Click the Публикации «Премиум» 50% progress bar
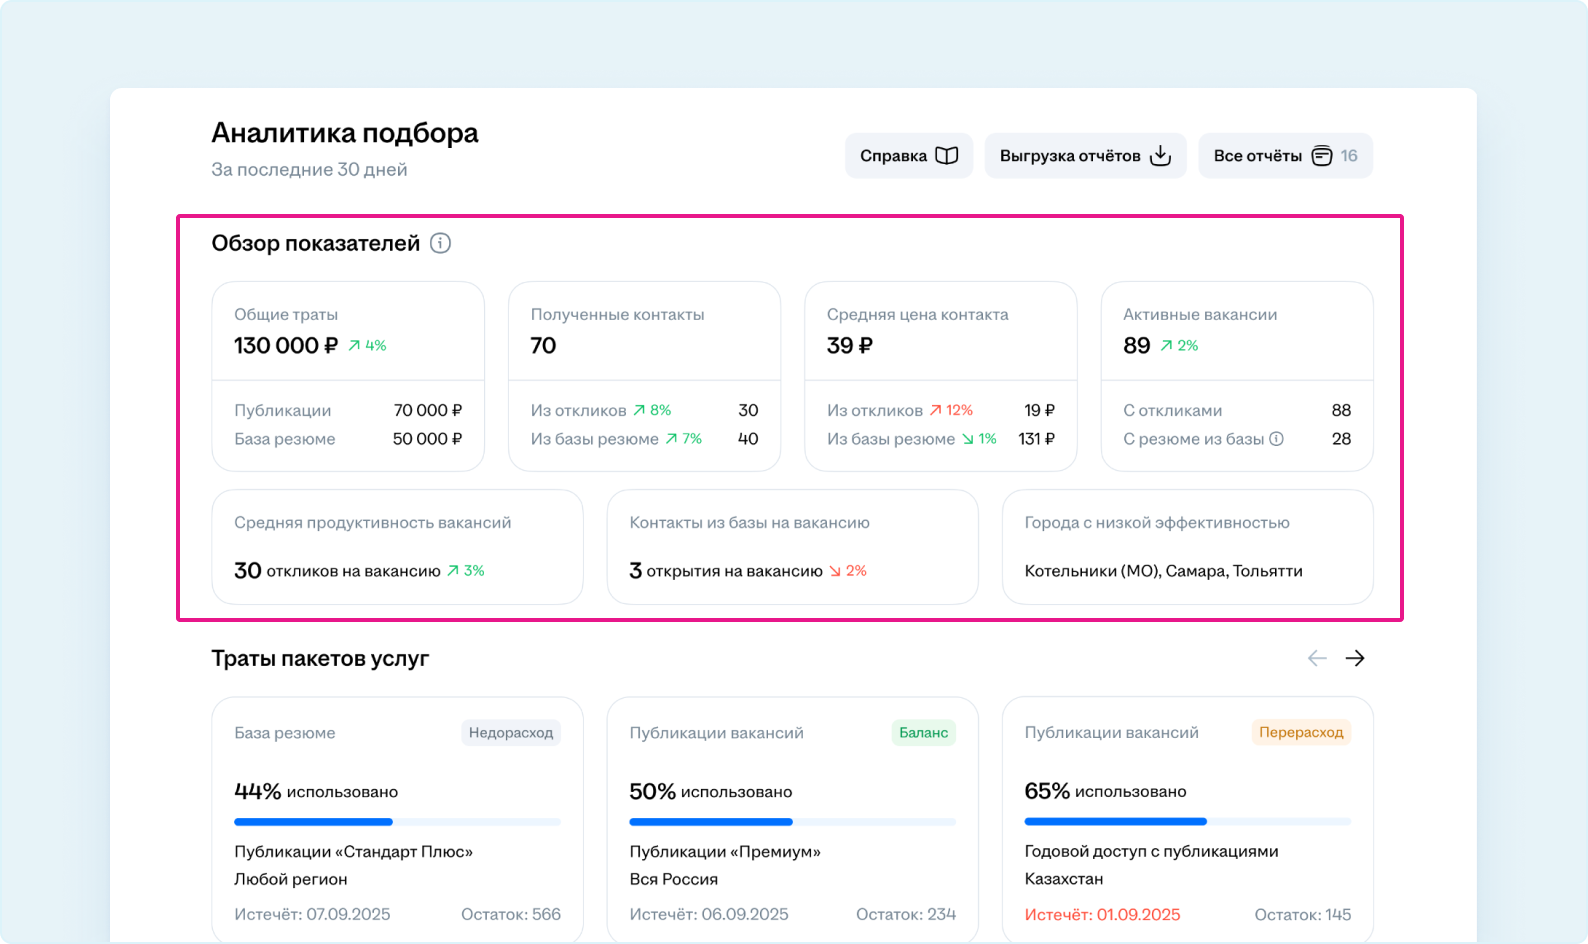 point(792,822)
